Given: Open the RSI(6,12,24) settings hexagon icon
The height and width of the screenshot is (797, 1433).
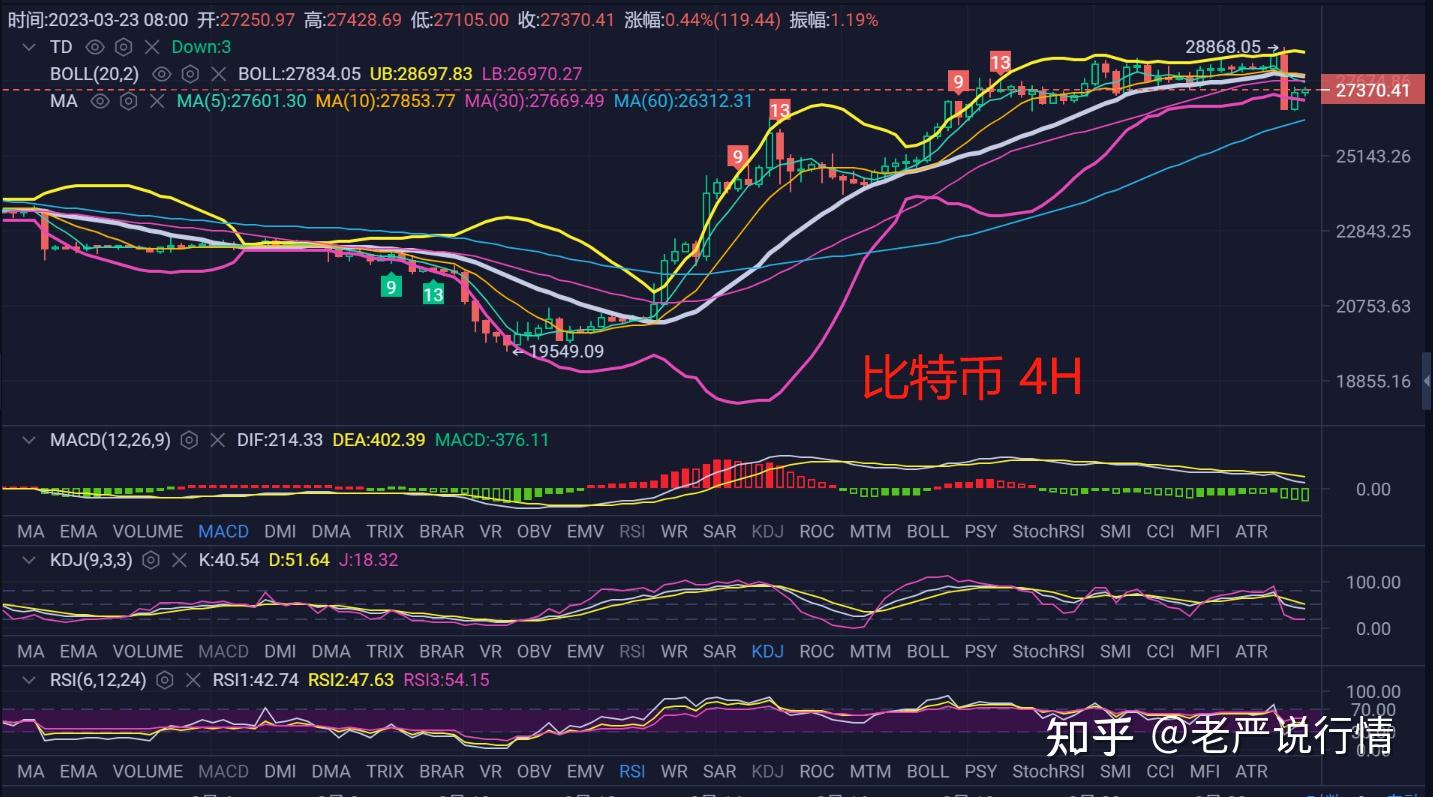Looking at the screenshot, I should (x=165, y=680).
